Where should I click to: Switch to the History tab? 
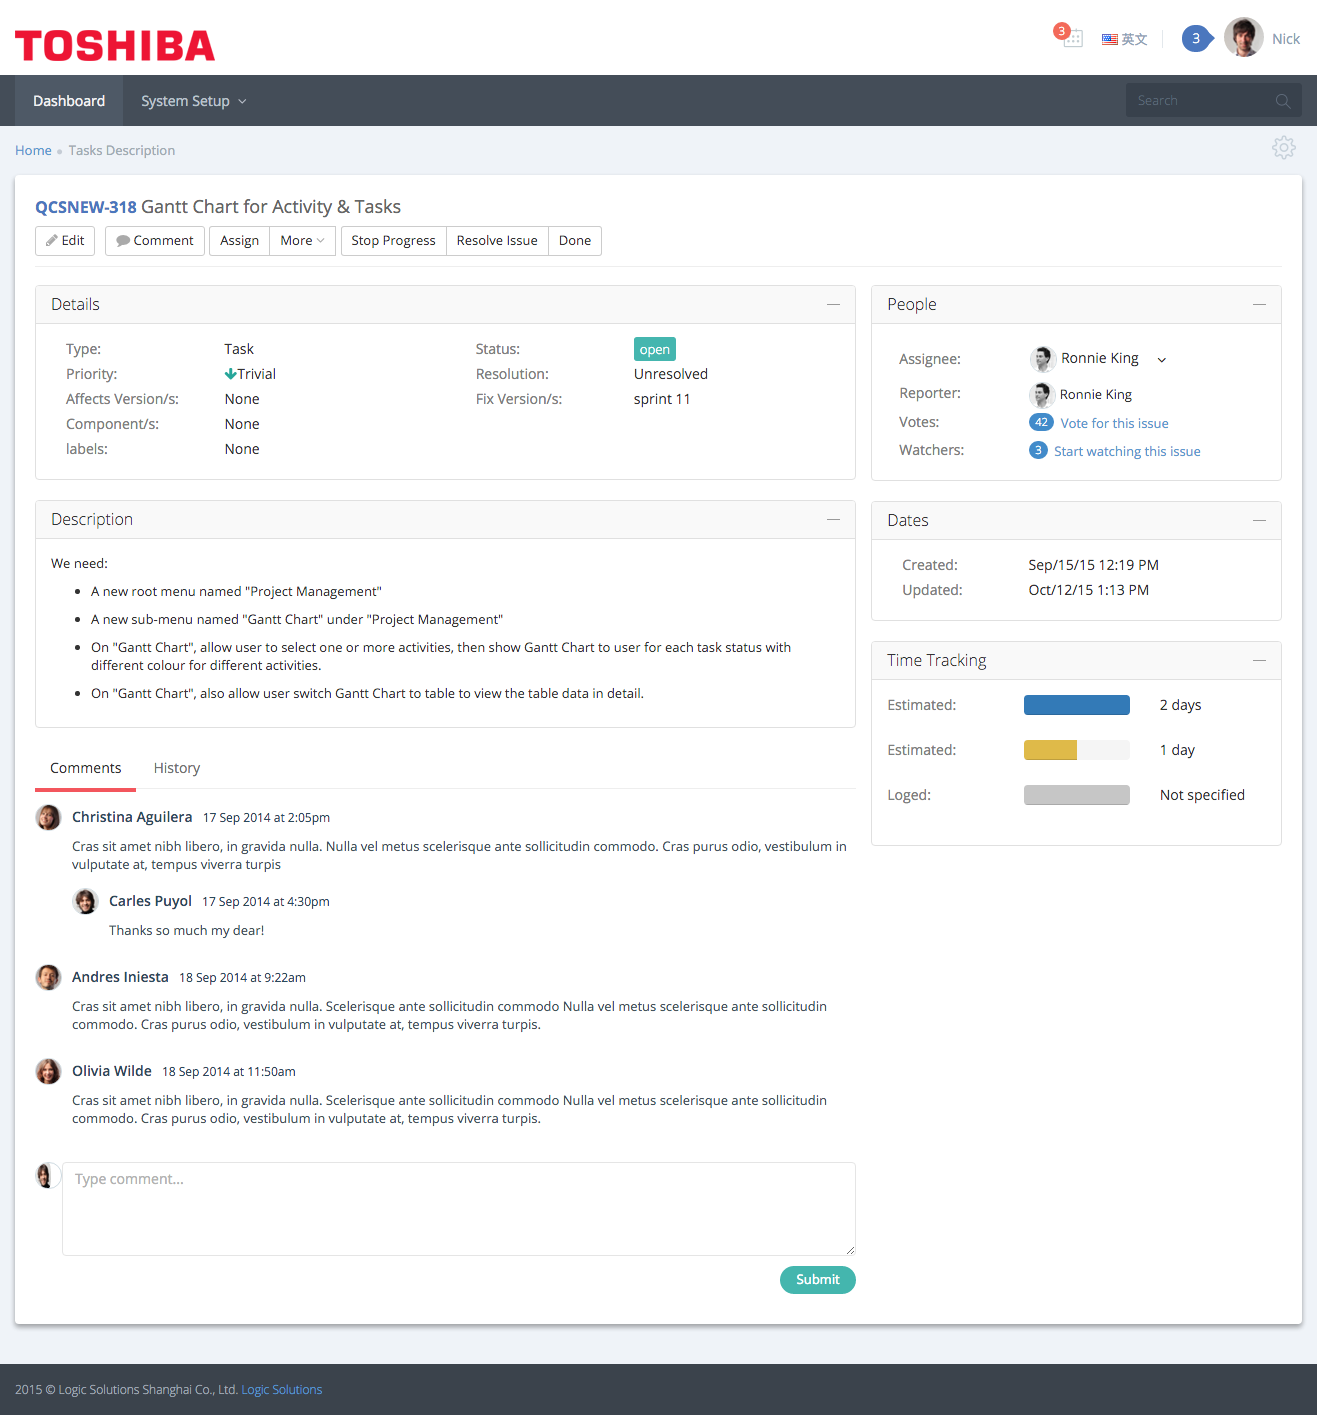176,768
